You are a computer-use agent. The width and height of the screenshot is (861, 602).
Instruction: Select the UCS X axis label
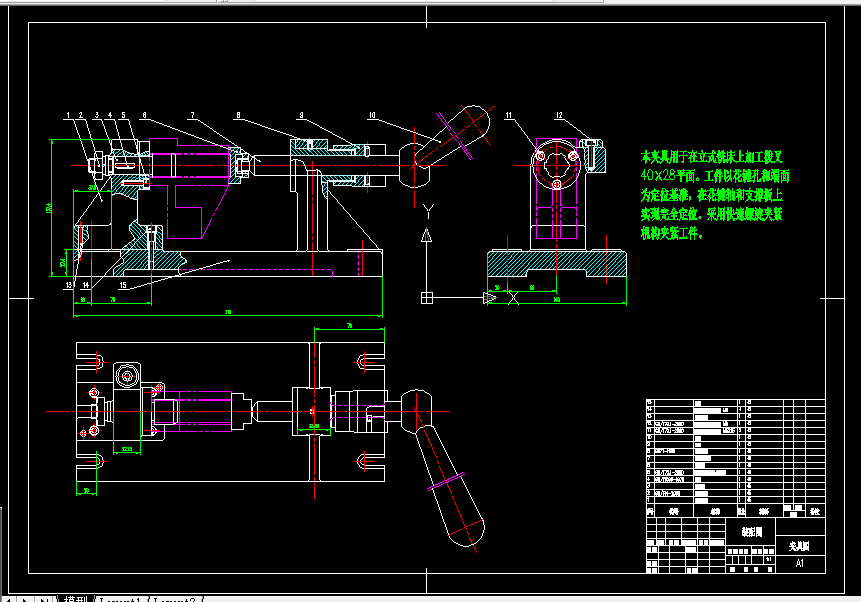click(513, 298)
